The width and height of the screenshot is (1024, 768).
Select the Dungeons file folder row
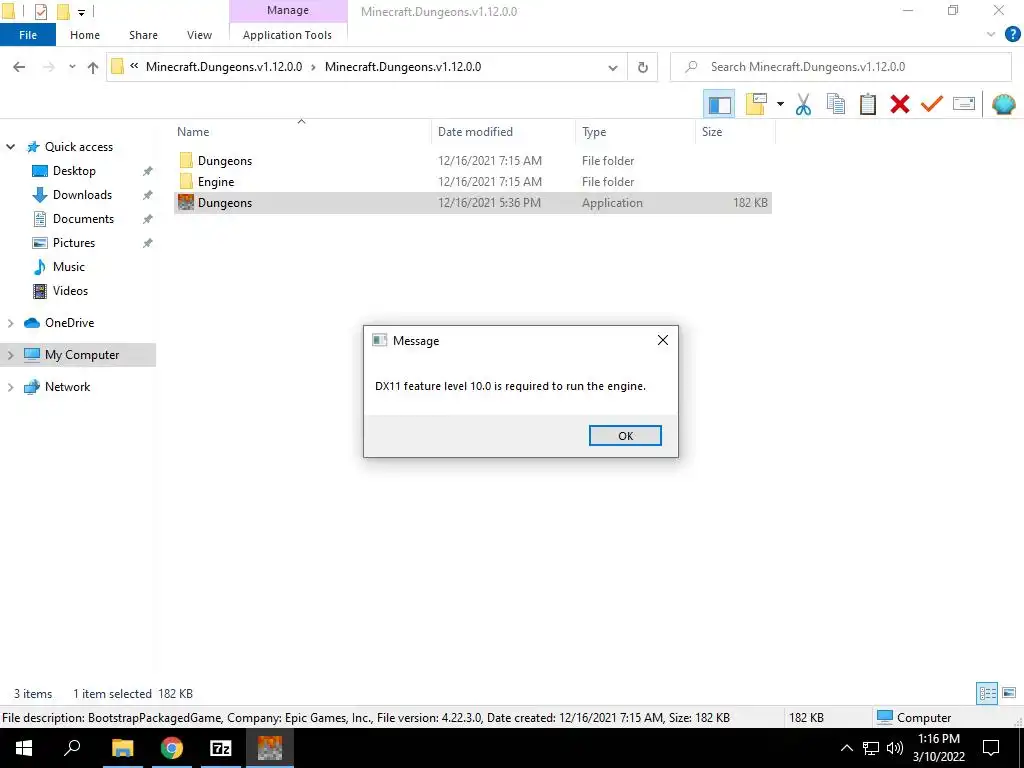click(473, 161)
